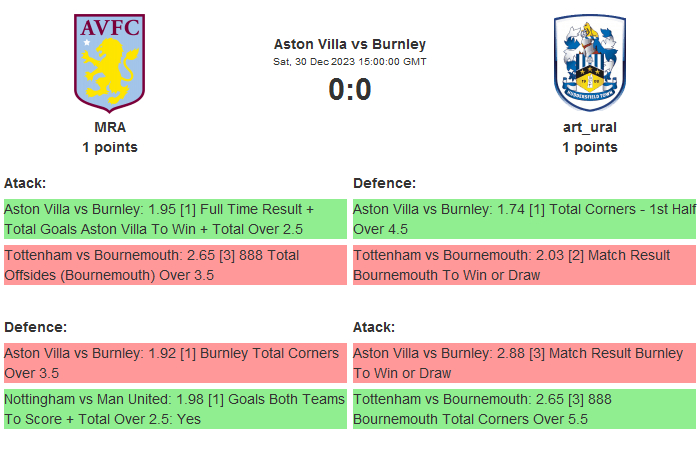The width and height of the screenshot is (700, 460).
Task: Click the Atack heading under MRA
Action: coord(25,183)
